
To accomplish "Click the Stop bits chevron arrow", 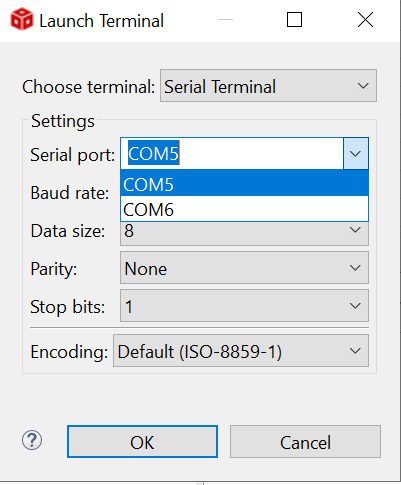I will coord(355,306).
